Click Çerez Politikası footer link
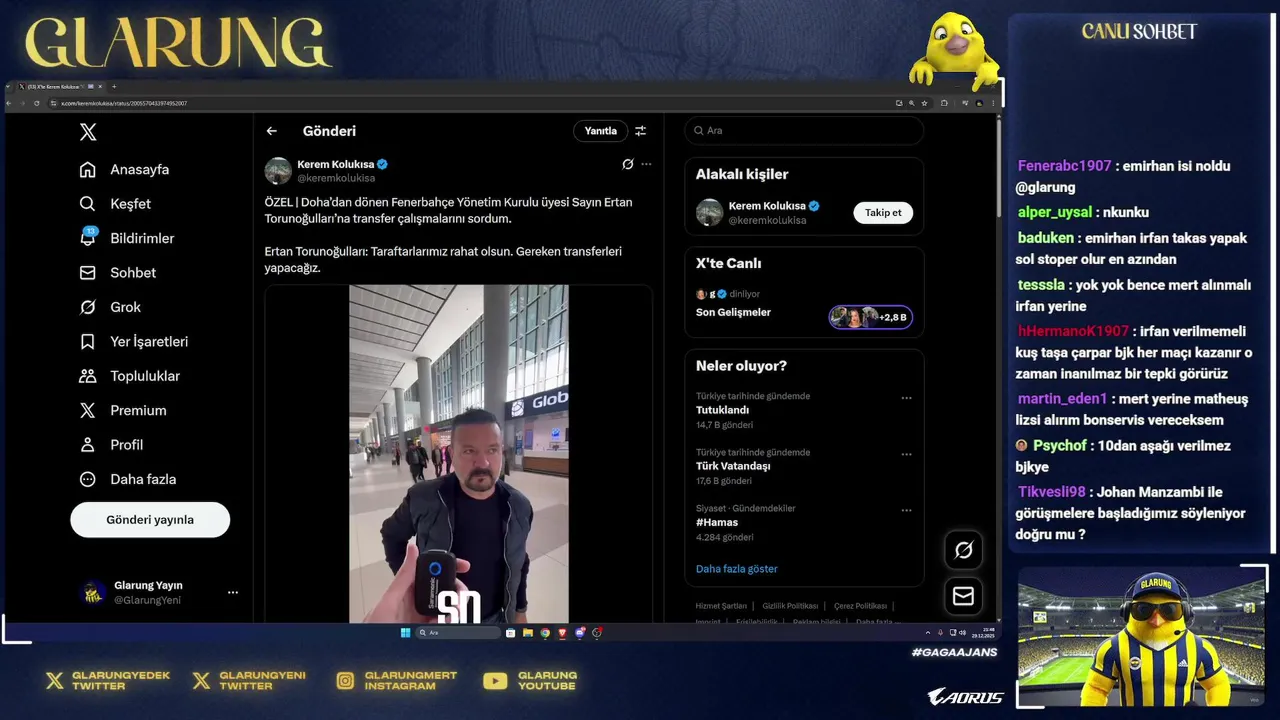This screenshot has width=1280, height=720. click(860, 606)
